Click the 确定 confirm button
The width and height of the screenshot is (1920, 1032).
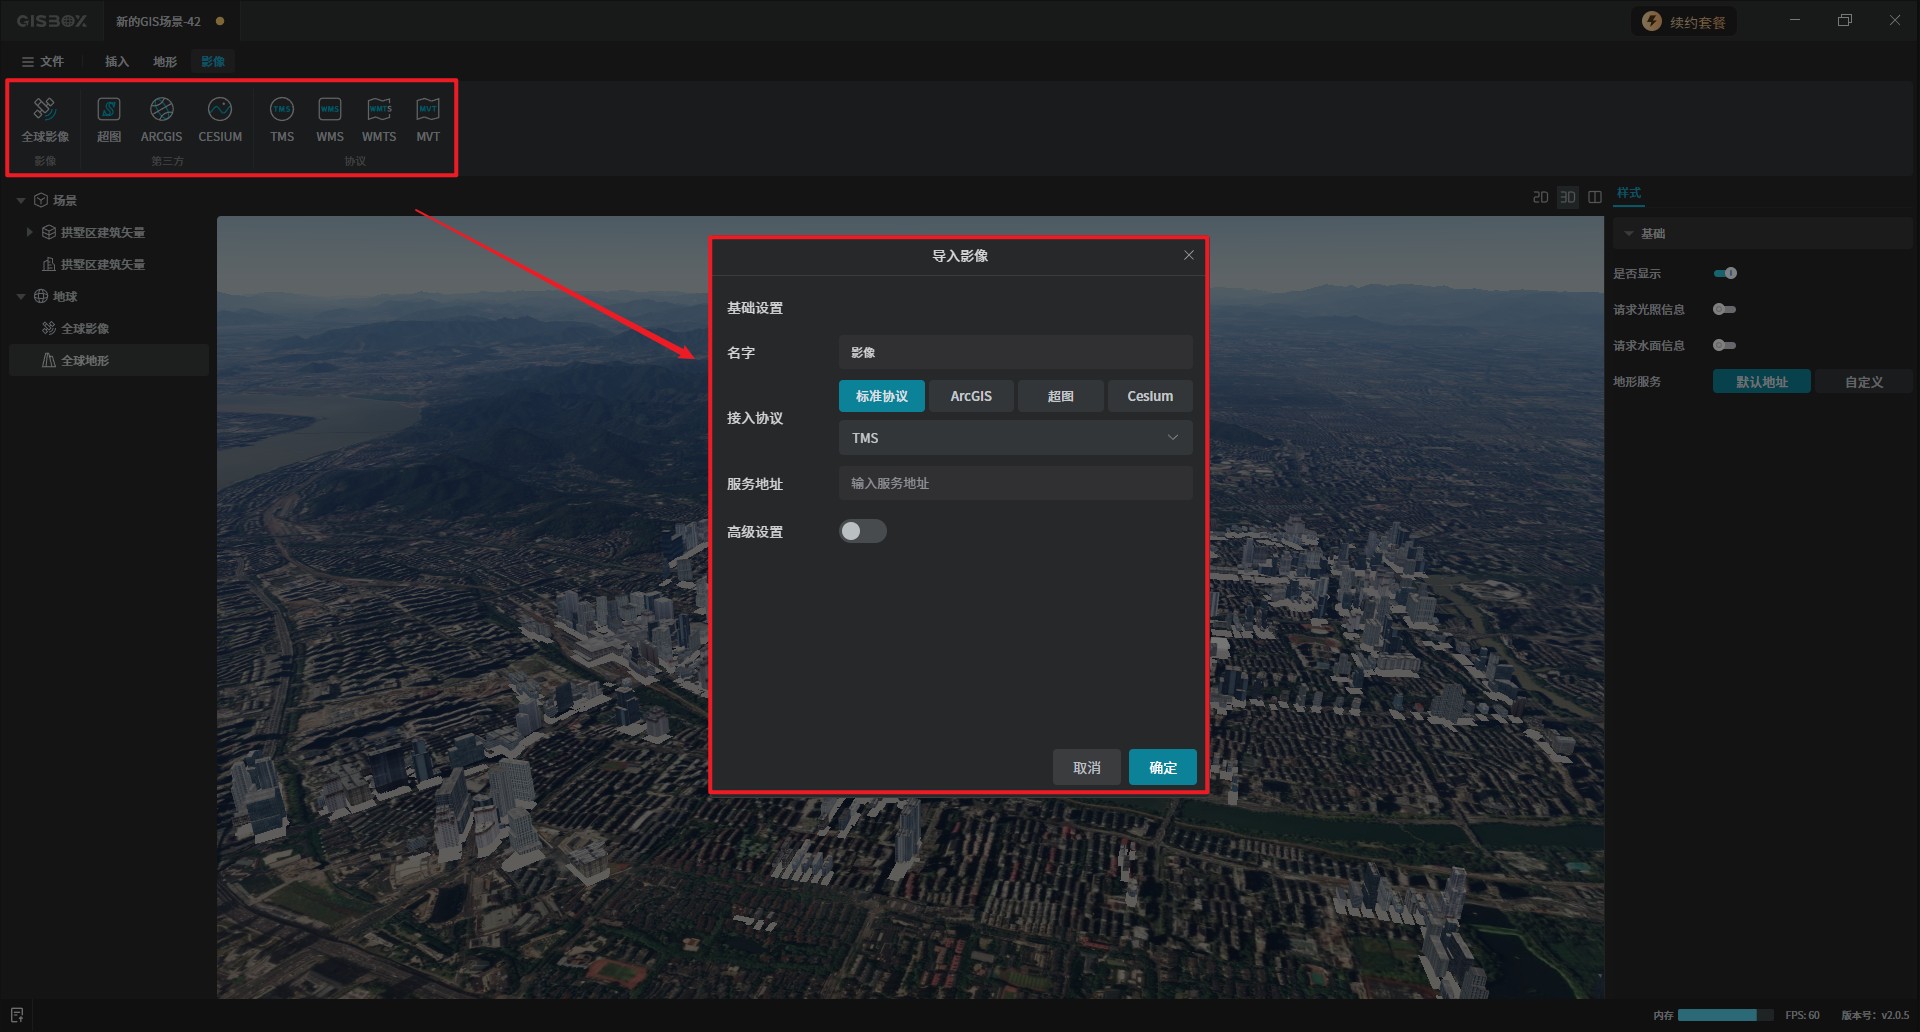point(1162,767)
